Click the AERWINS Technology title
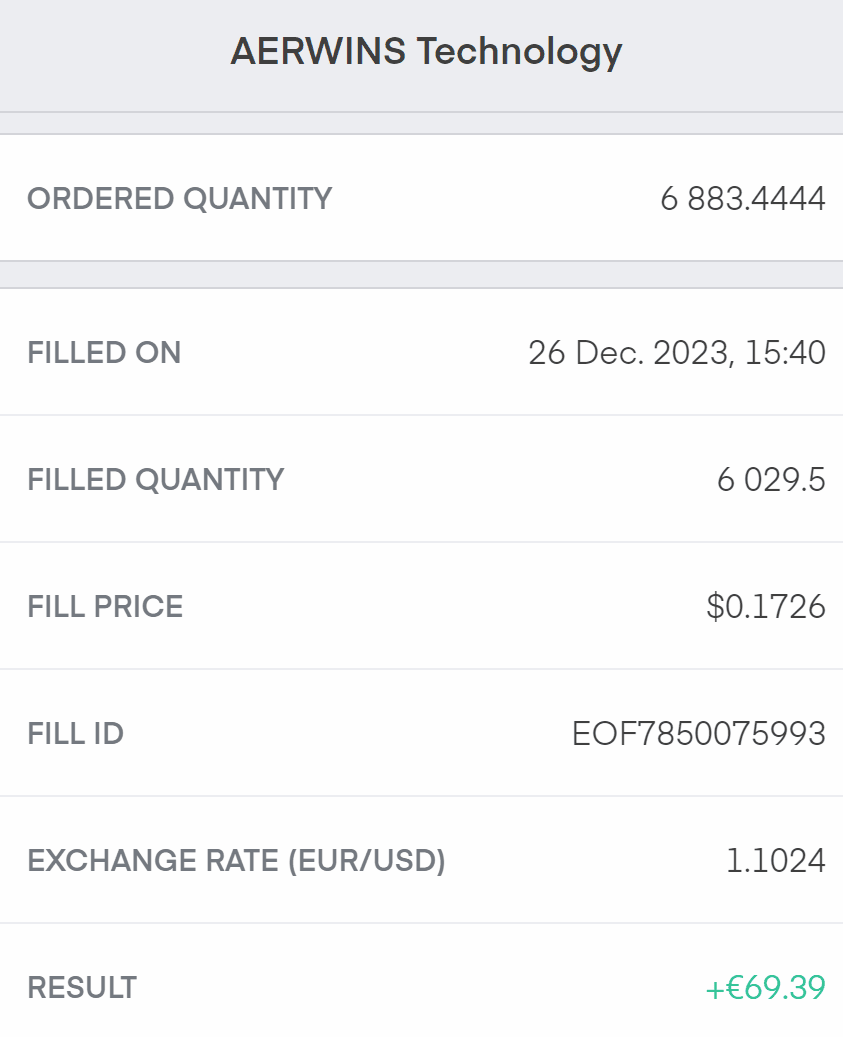The width and height of the screenshot is (843, 1037). [x=426, y=51]
